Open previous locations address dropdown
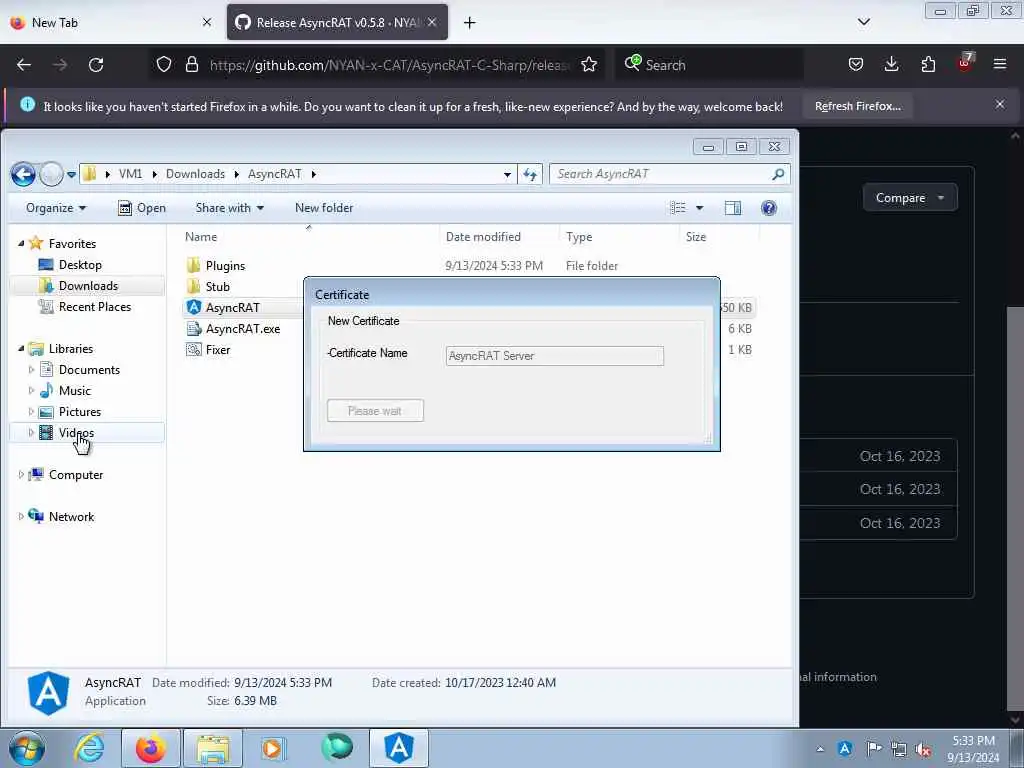 pos(507,174)
